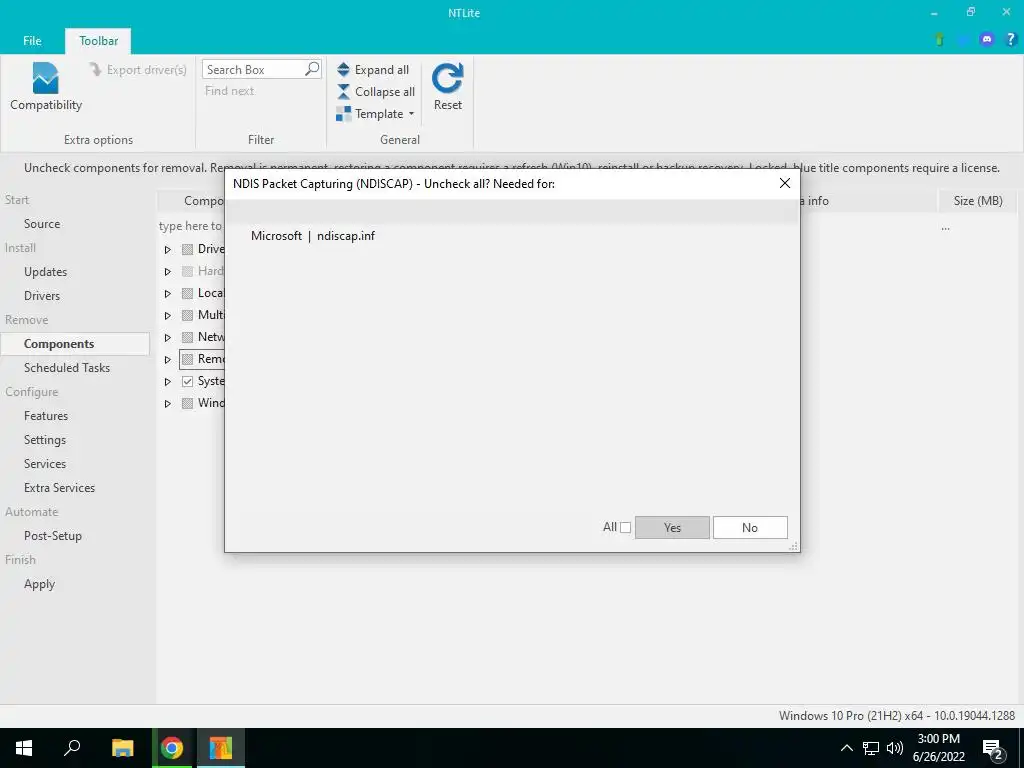The height and width of the screenshot is (768, 1024).
Task: Toggle checkbox of the 'Netw' row
Action: (x=187, y=337)
